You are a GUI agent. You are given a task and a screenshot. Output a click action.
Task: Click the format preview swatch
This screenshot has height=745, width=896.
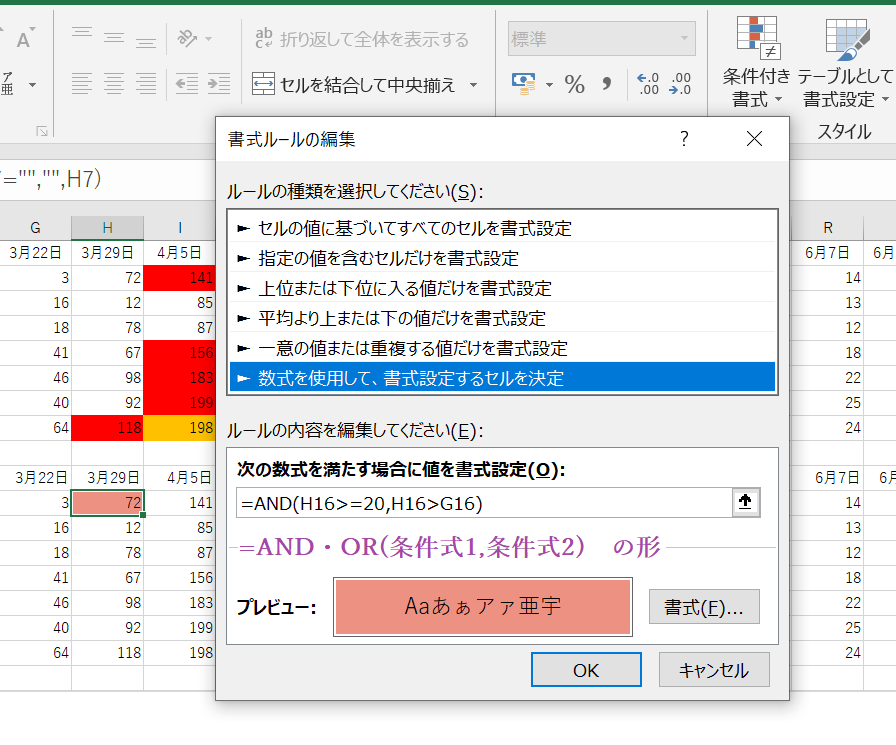[483, 606]
